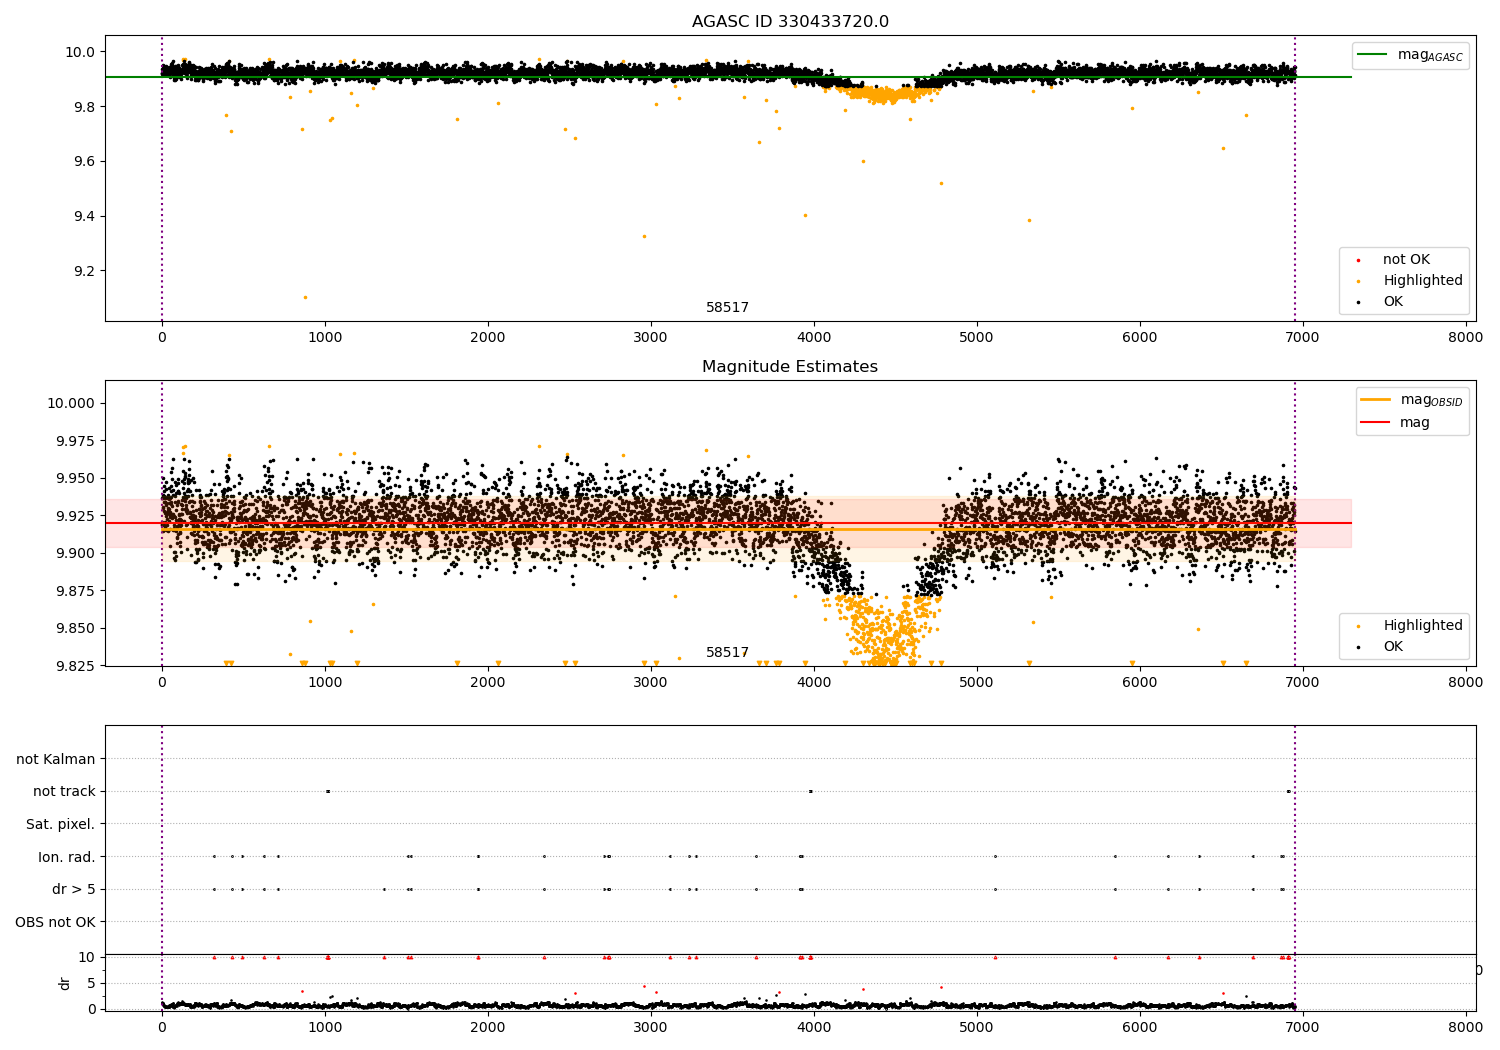Viewport: 1500px width, 1050px height.
Task: Click the 9.6 y-axis tick of top plot
Action: click(84, 162)
